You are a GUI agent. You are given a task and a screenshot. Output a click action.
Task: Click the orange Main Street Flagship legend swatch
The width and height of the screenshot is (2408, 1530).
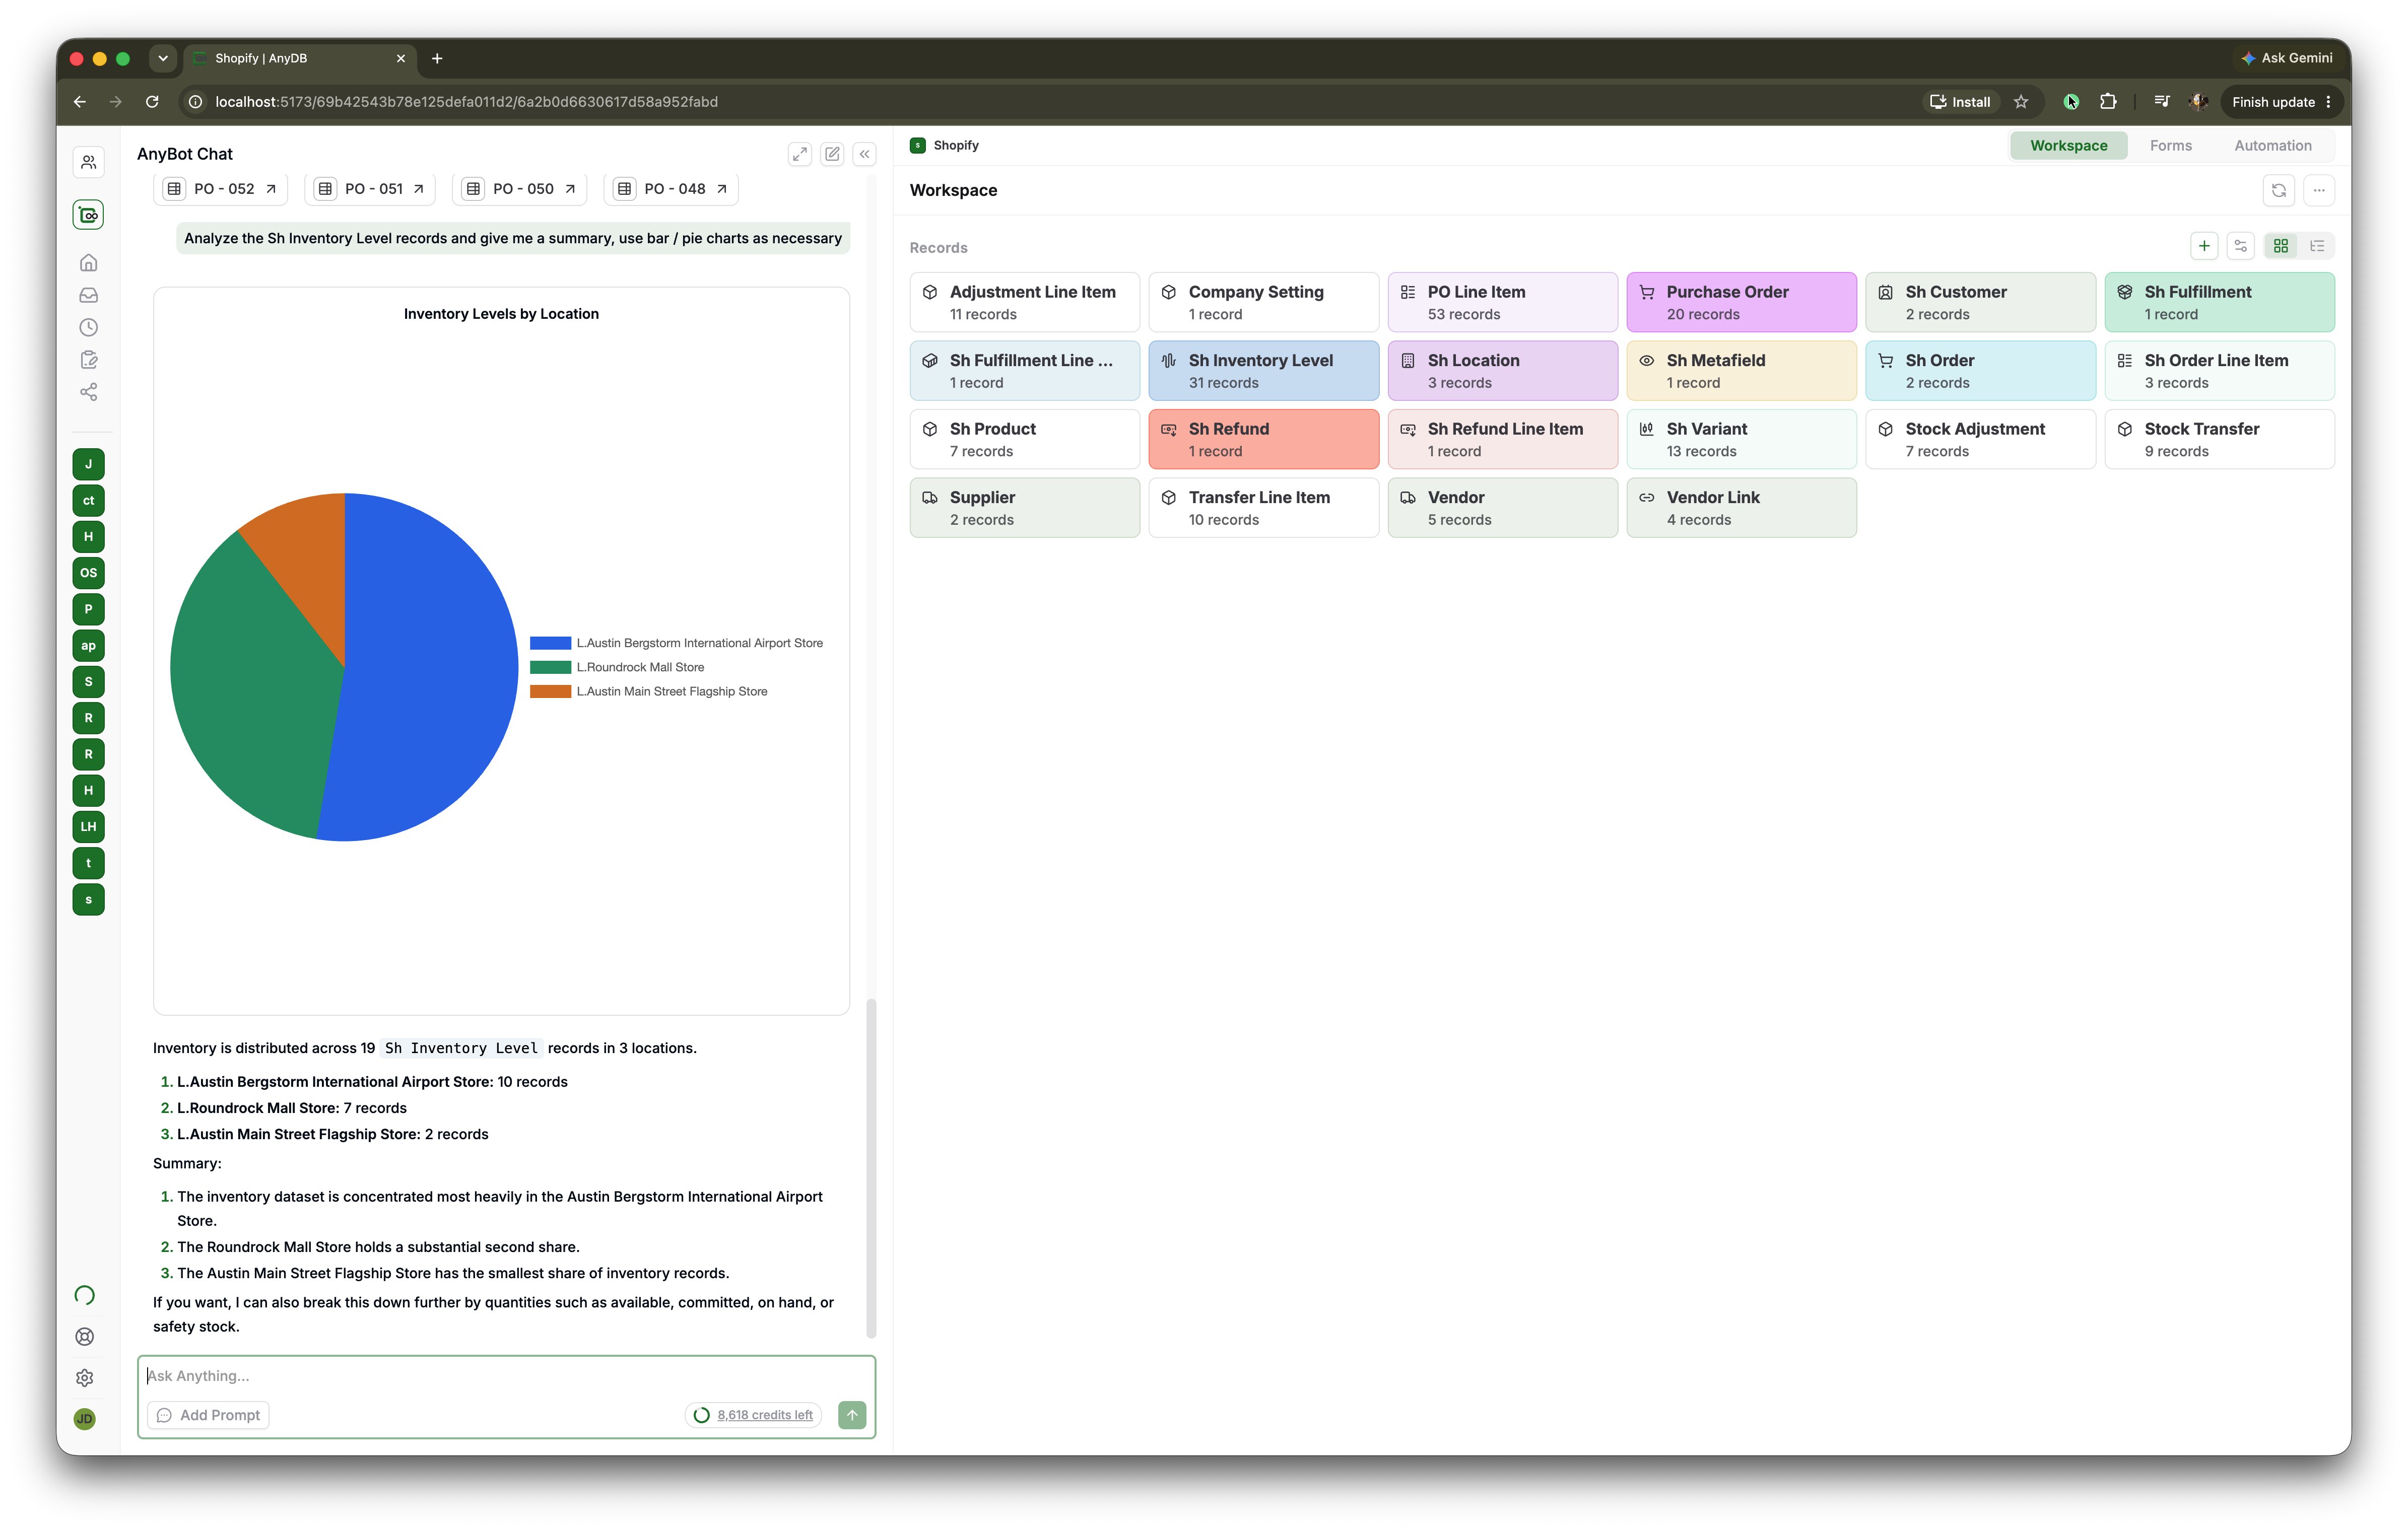click(x=550, y=691)
